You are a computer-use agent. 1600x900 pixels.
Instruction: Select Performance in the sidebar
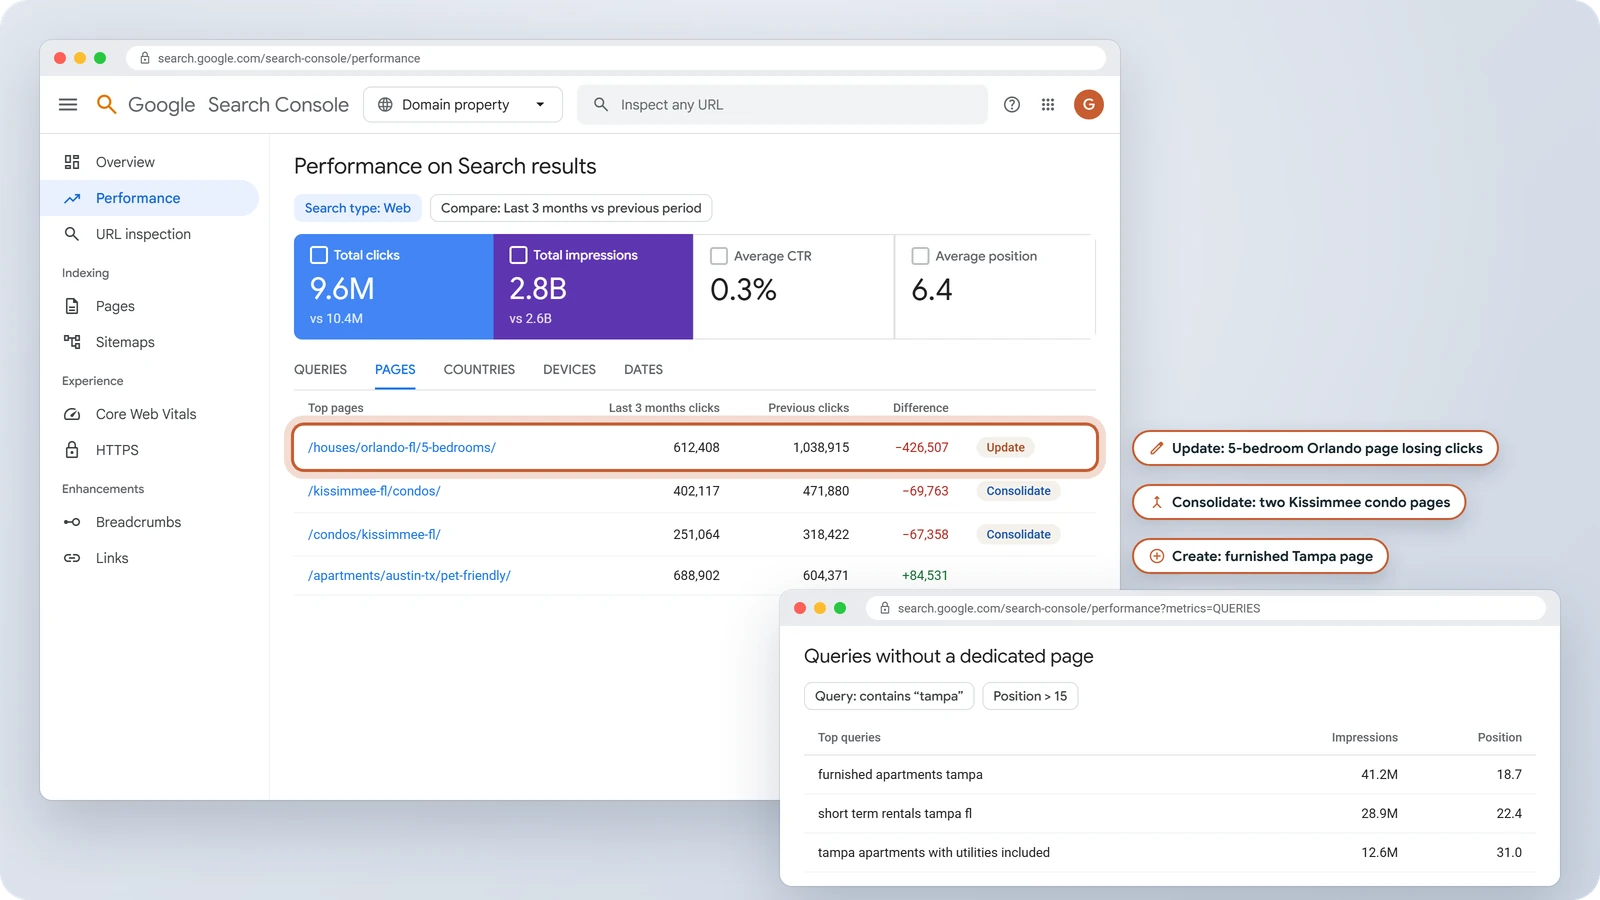pos(149,198)
